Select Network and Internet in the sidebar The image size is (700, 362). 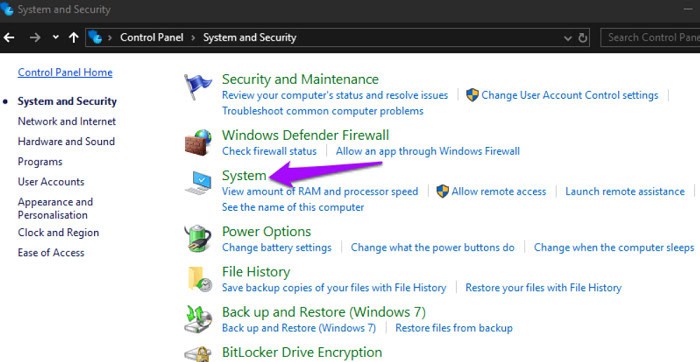click(x=67, y=121)
